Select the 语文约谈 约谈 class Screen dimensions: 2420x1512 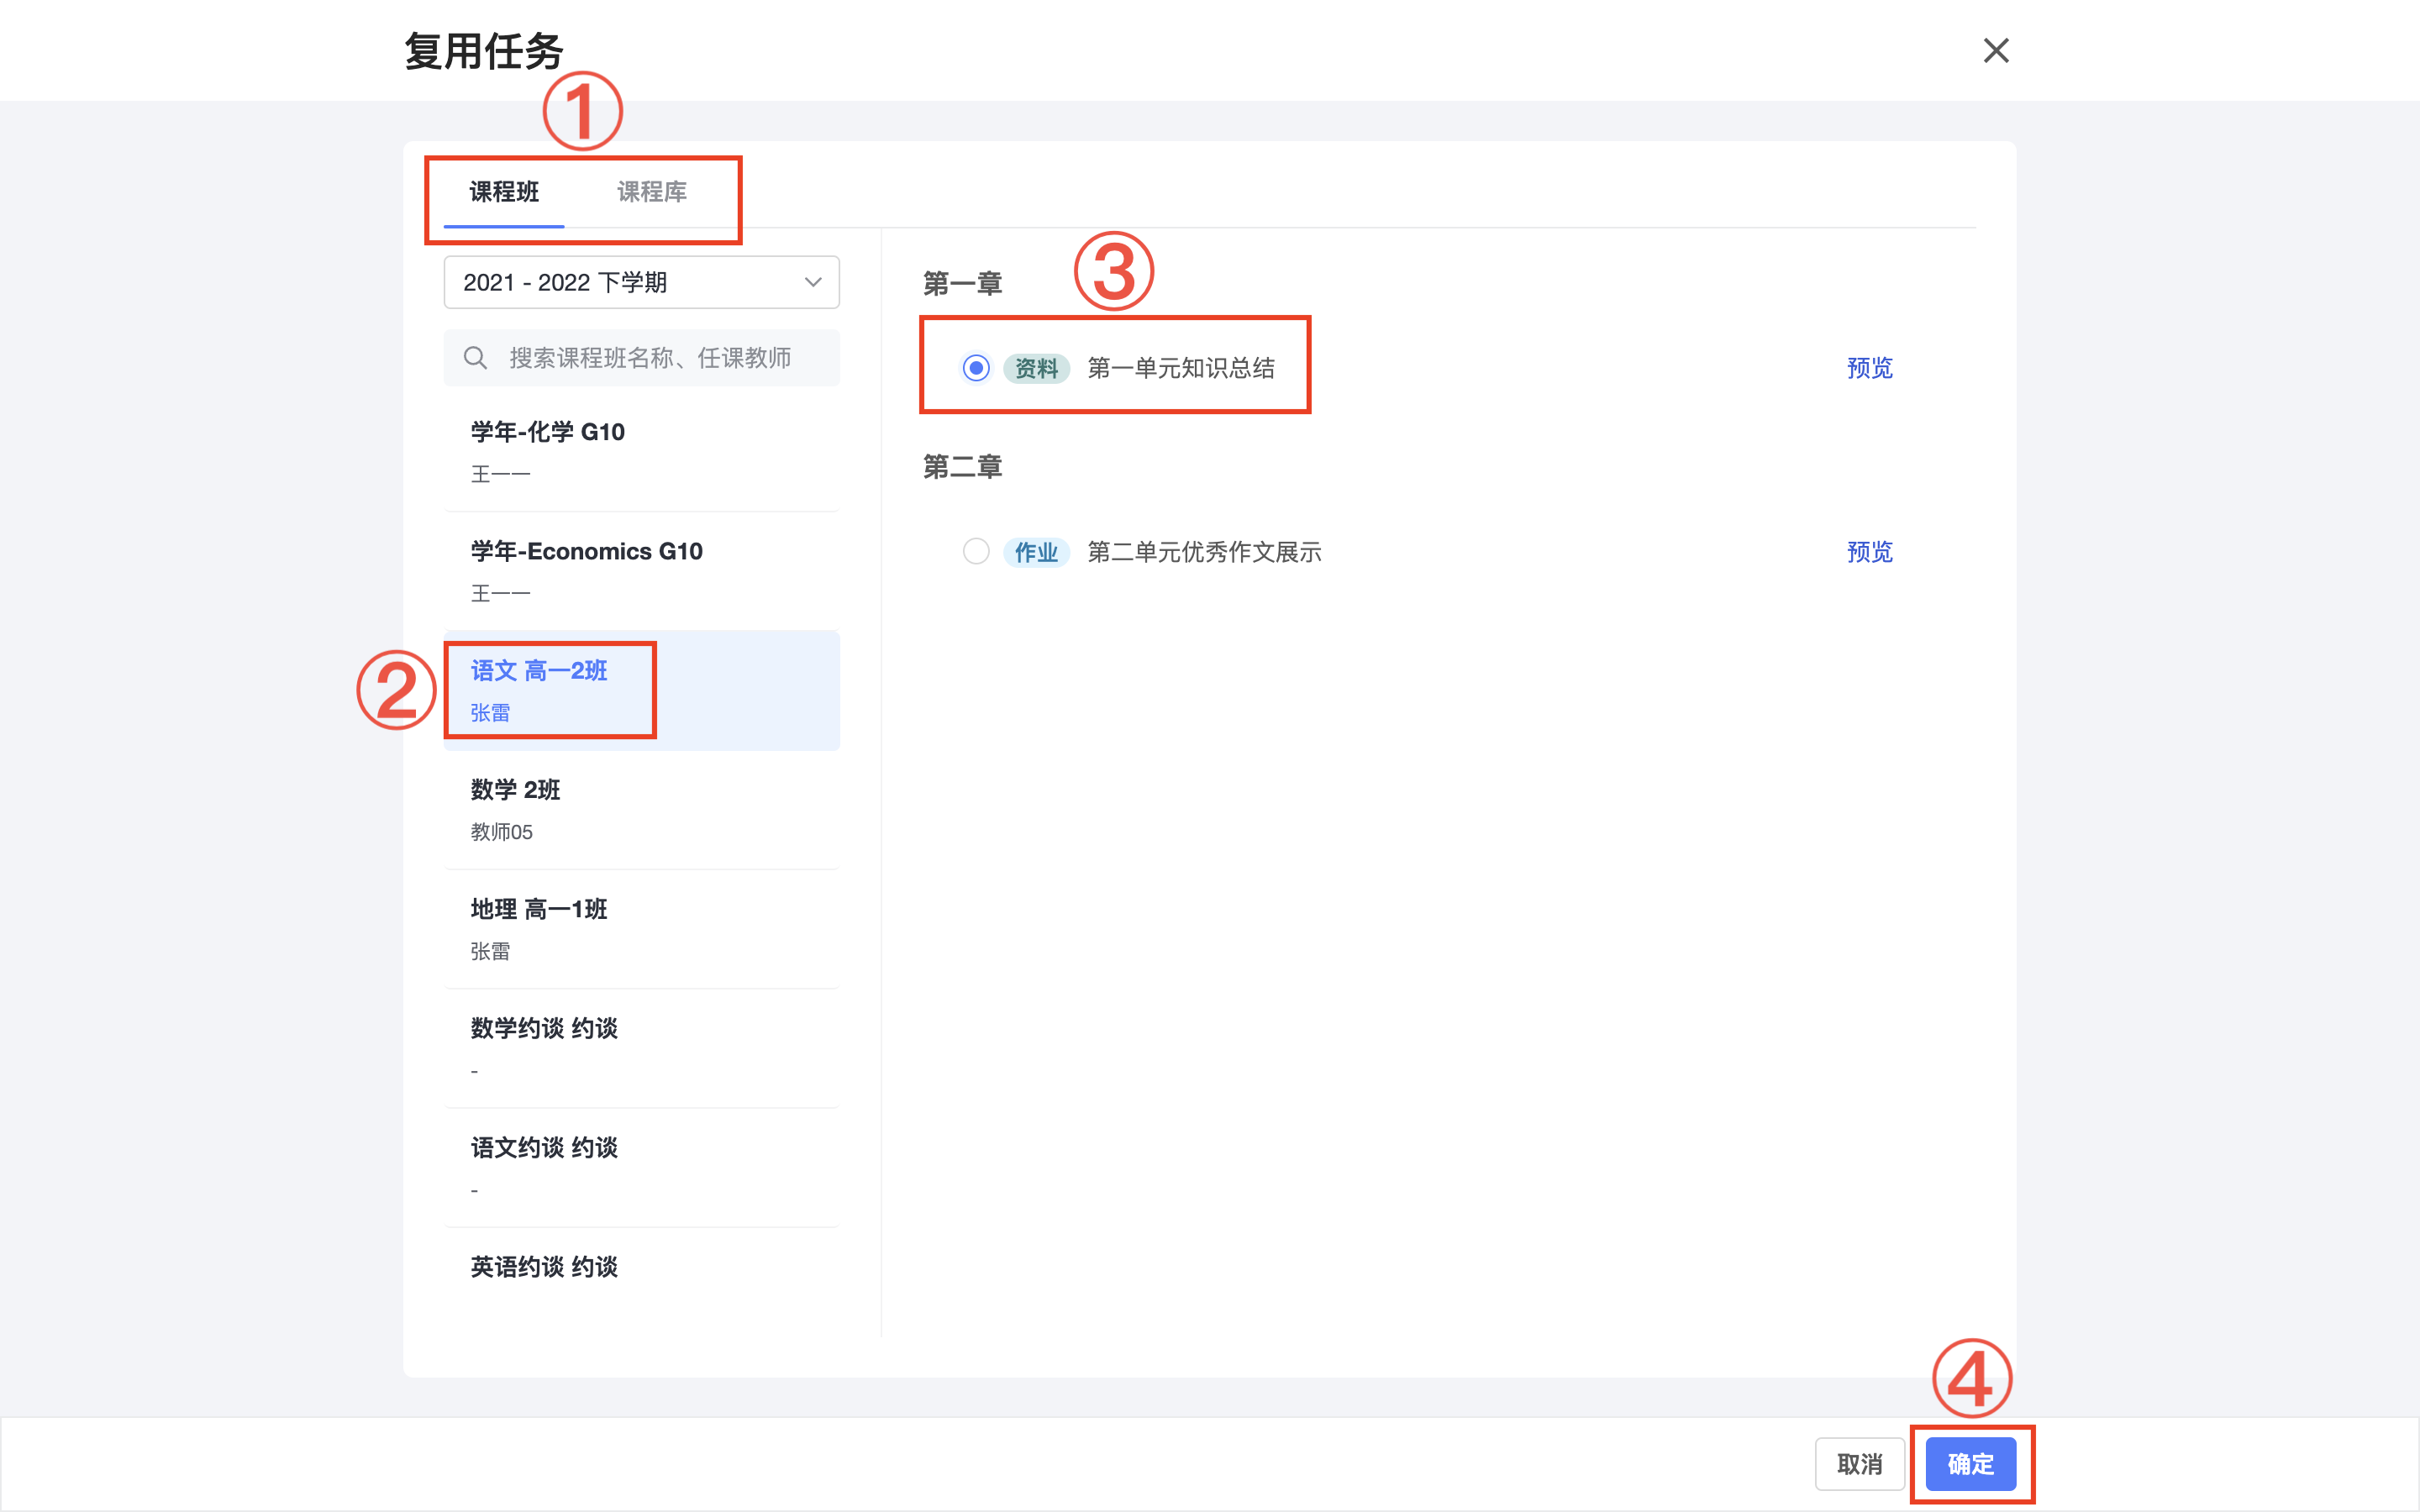pyautogui.click(x=641, y=1167)
